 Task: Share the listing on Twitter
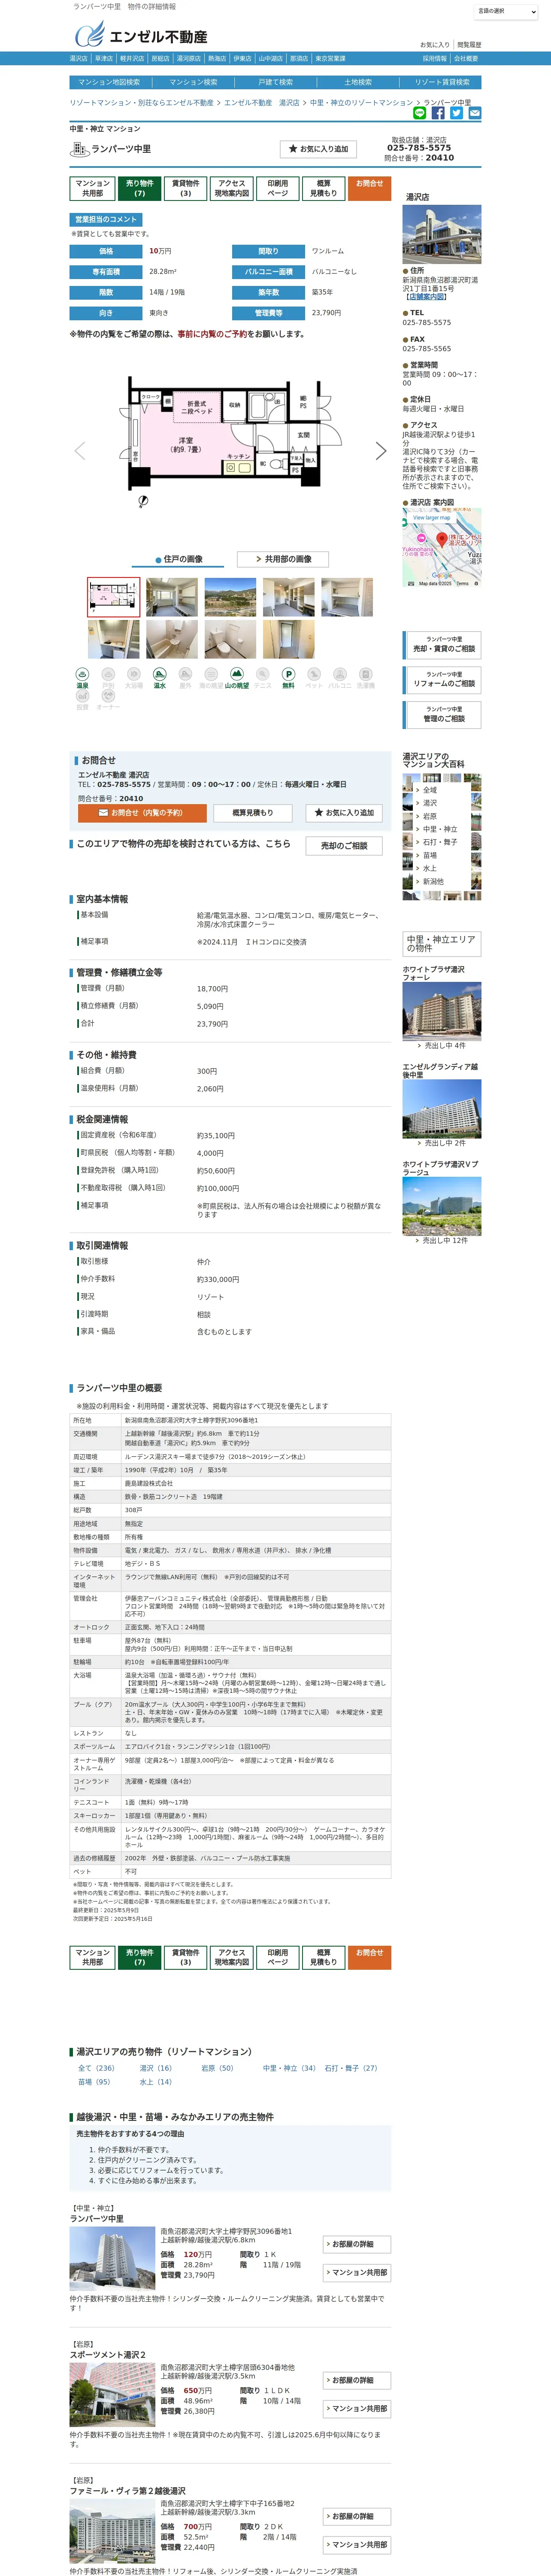click(x=456, y=113)
